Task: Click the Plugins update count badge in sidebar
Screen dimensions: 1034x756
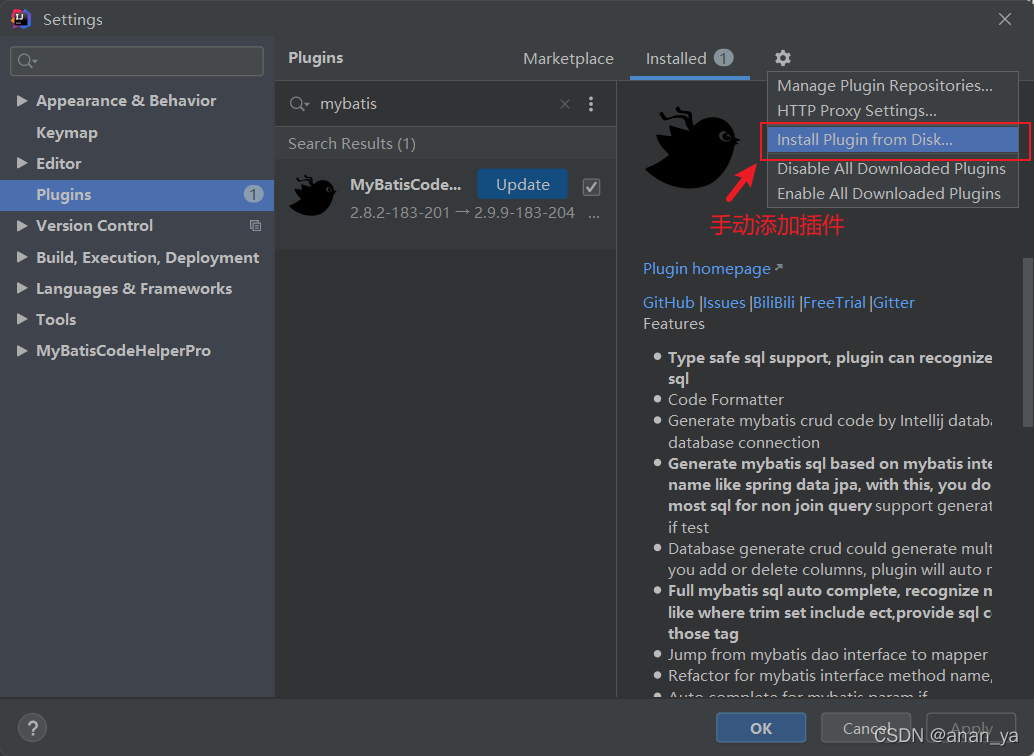Action: (253, 194)
